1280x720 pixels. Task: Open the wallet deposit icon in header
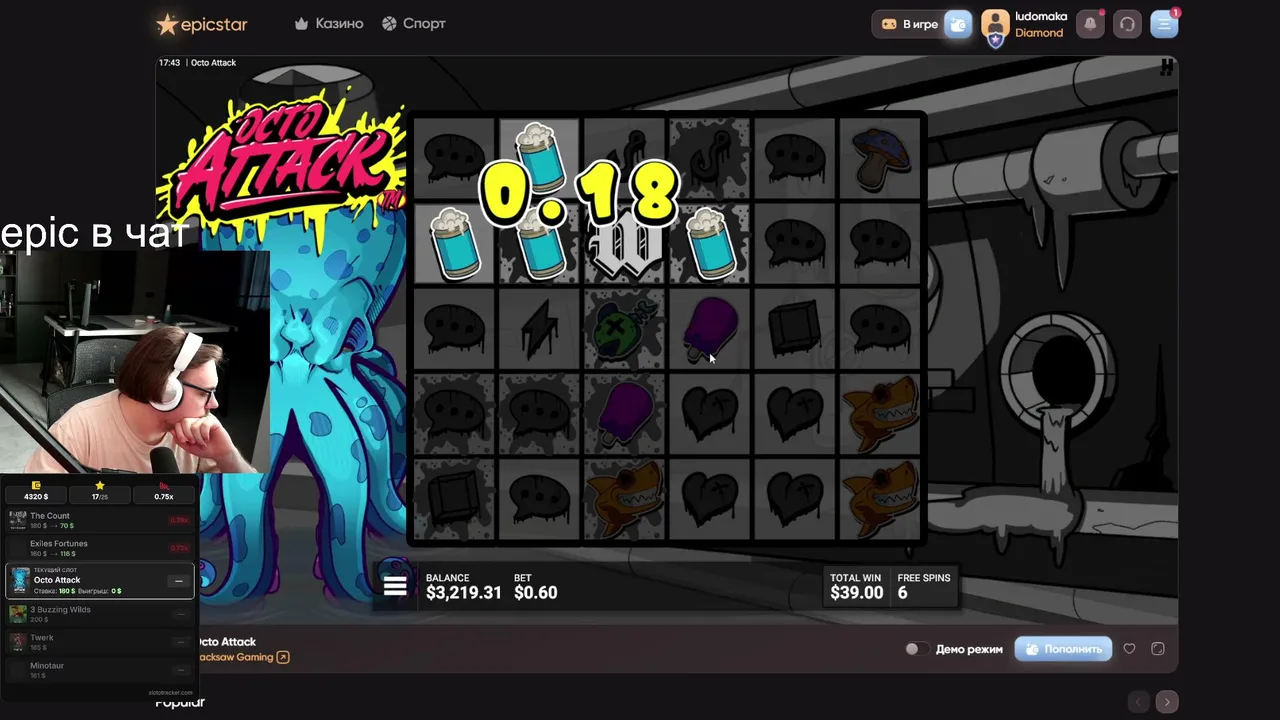[x=958, y=24]
